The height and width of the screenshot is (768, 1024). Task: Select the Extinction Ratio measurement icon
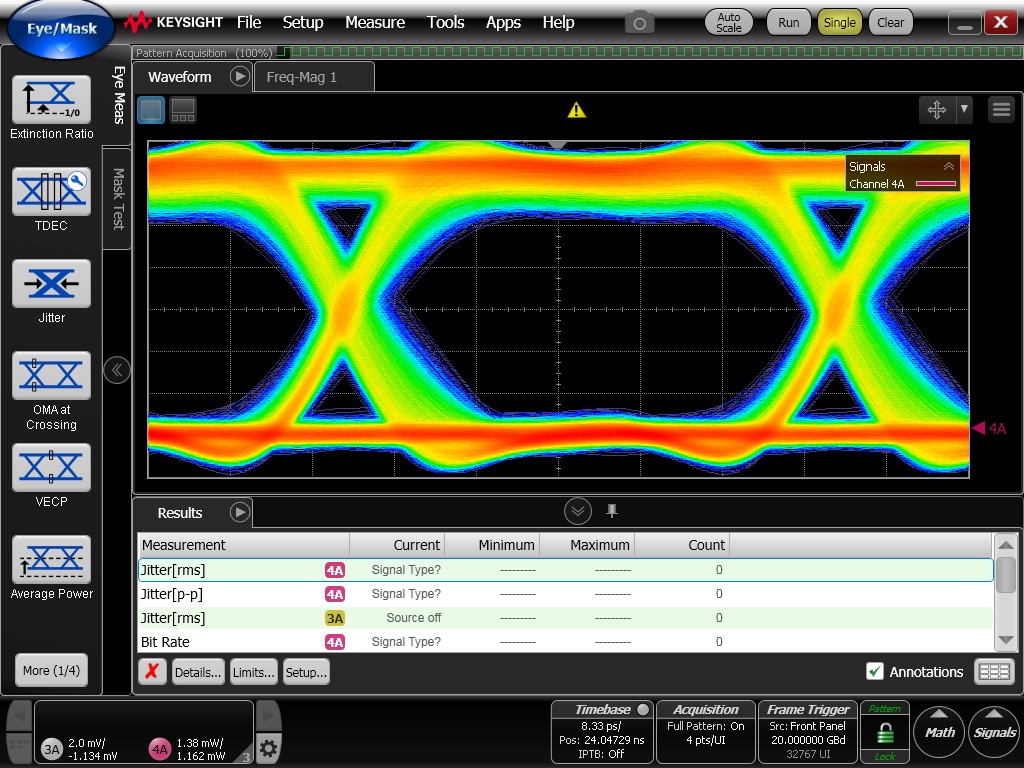pos(51,98)
